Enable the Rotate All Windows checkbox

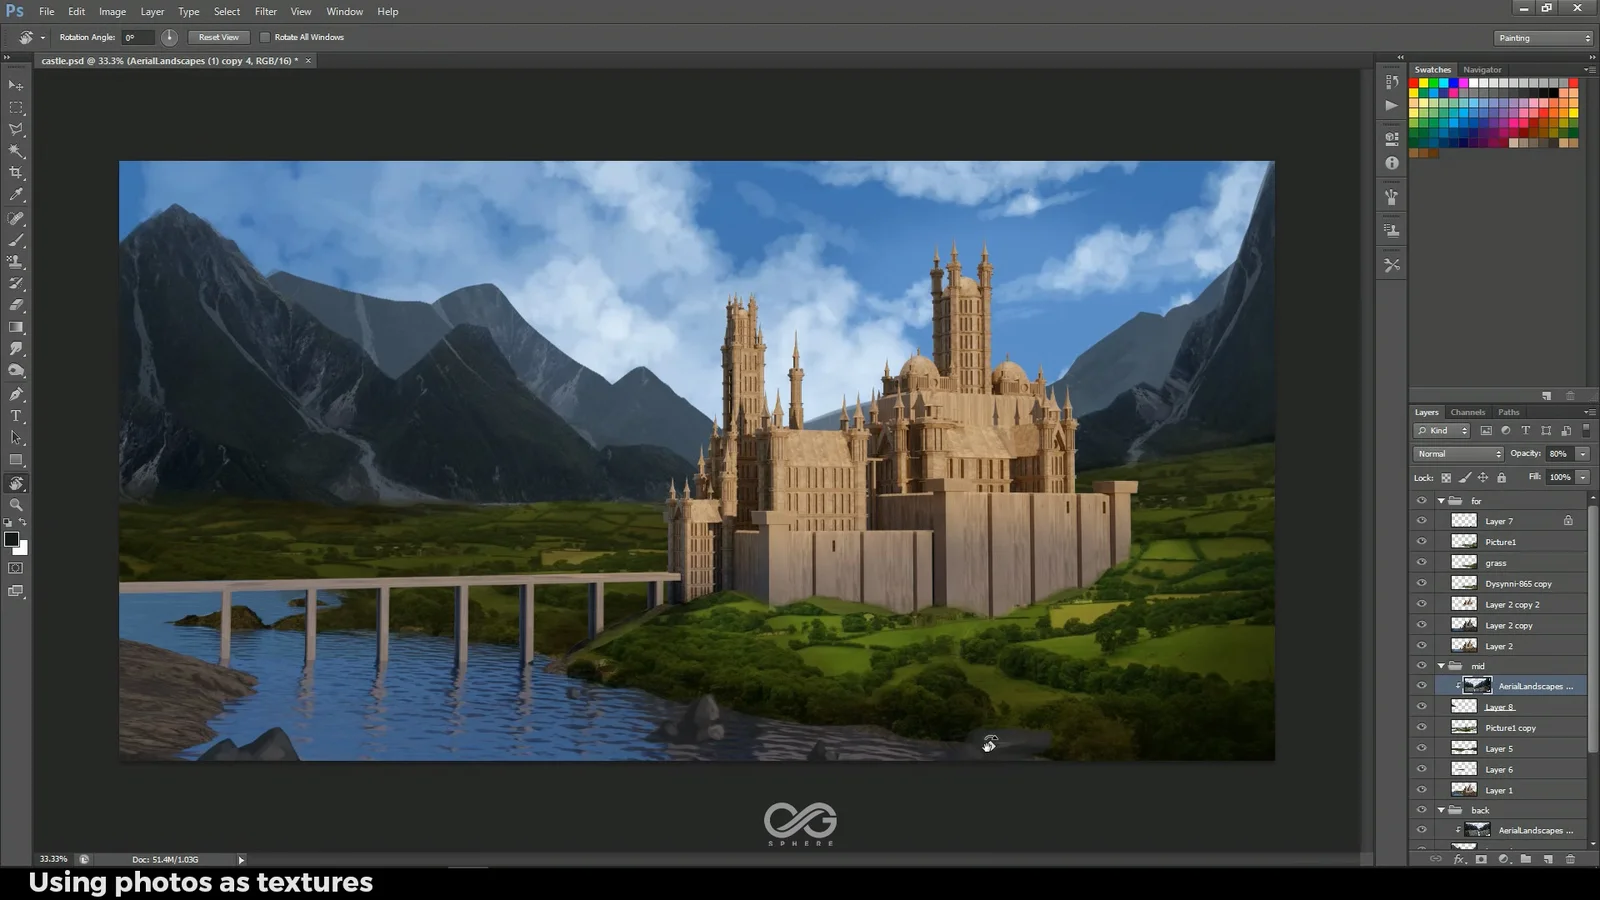[264, 37]
